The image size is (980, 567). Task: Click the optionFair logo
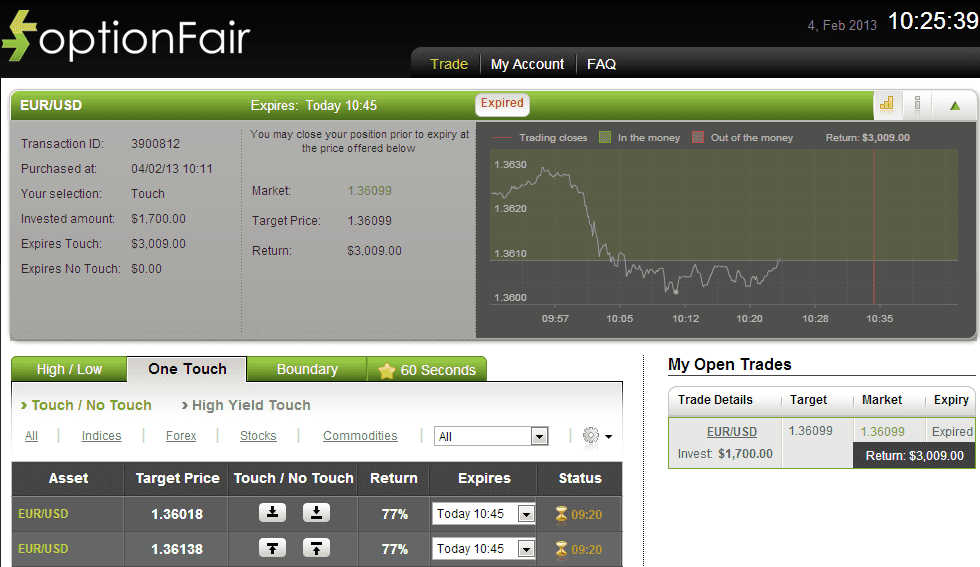[127, 36]
